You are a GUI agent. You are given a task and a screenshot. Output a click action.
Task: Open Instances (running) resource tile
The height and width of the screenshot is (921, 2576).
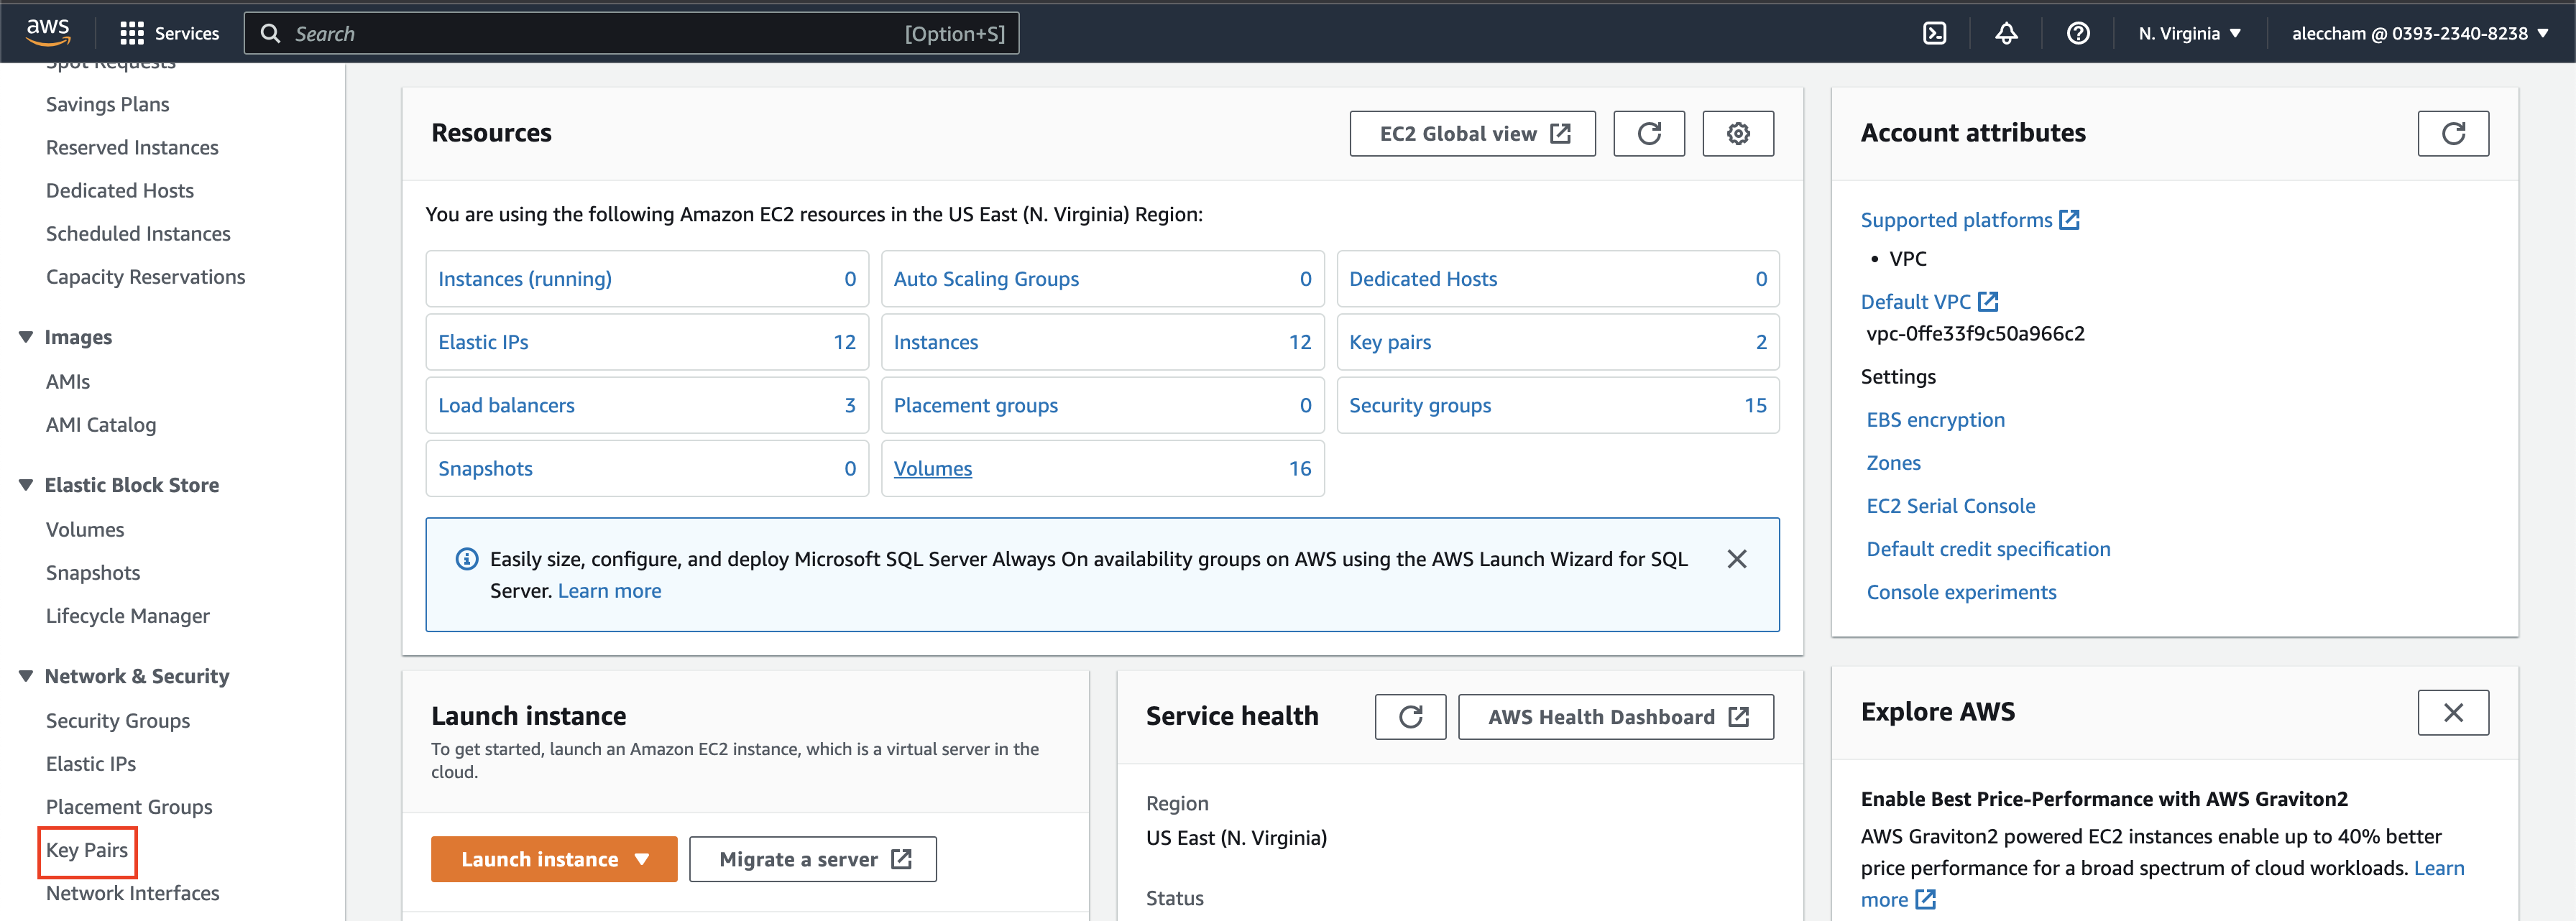(x=647, y=279)
